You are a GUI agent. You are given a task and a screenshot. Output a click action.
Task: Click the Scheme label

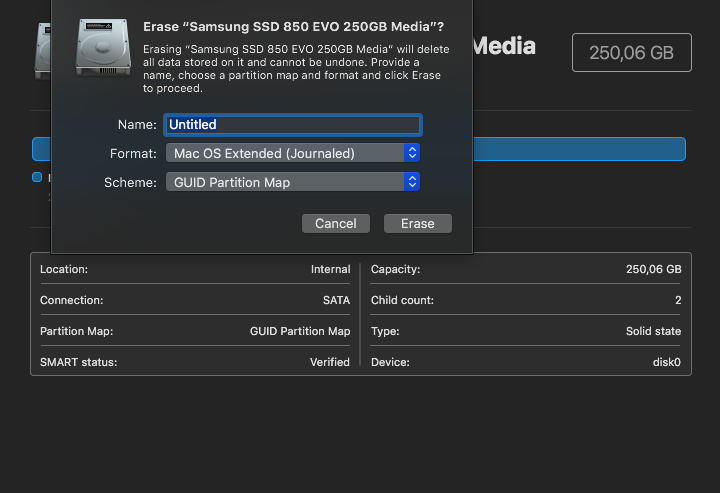(x=130, y=182)
